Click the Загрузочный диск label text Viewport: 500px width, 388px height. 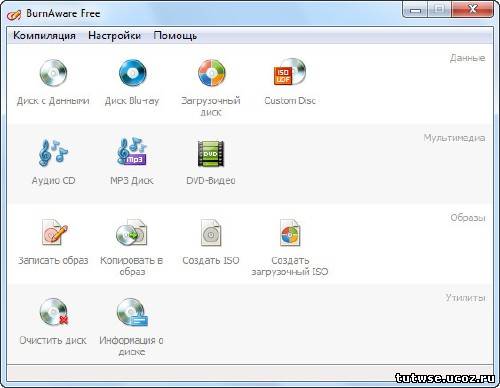tap(211, 106)
